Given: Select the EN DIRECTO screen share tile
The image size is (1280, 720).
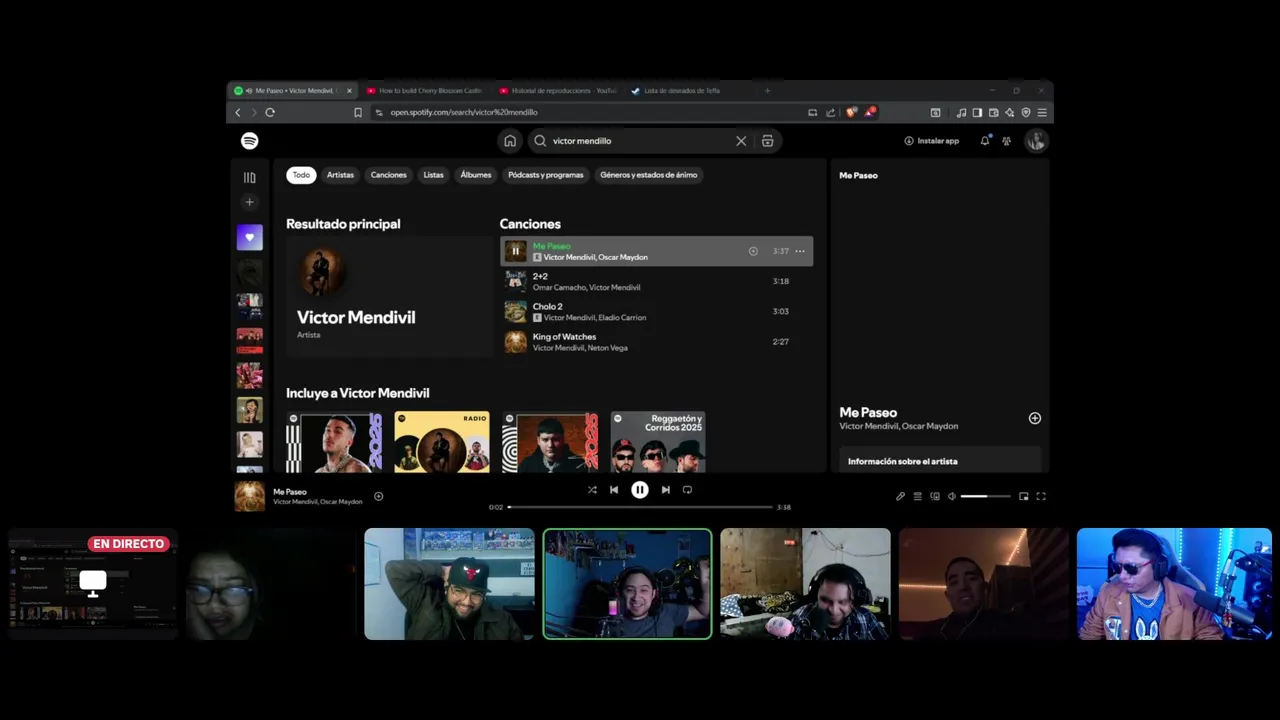Looking at the screenshot, I should (93, 584).
